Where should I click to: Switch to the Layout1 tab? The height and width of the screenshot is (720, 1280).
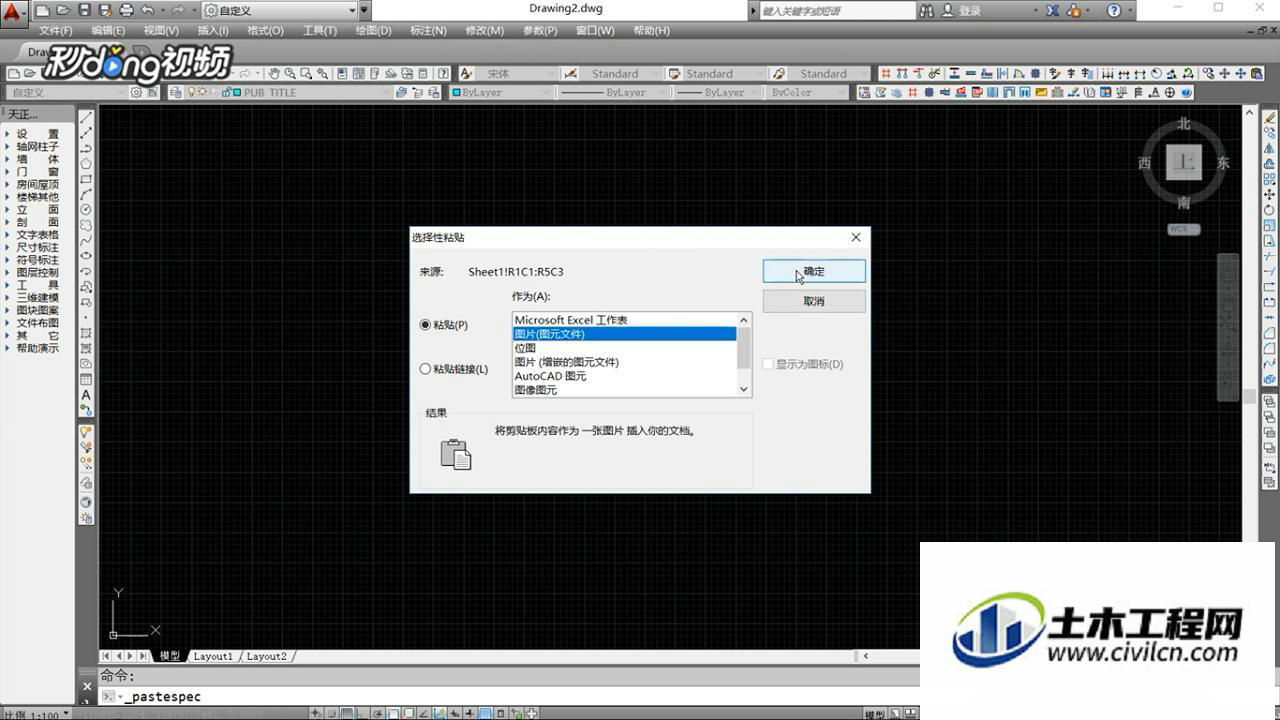[213, 656]
